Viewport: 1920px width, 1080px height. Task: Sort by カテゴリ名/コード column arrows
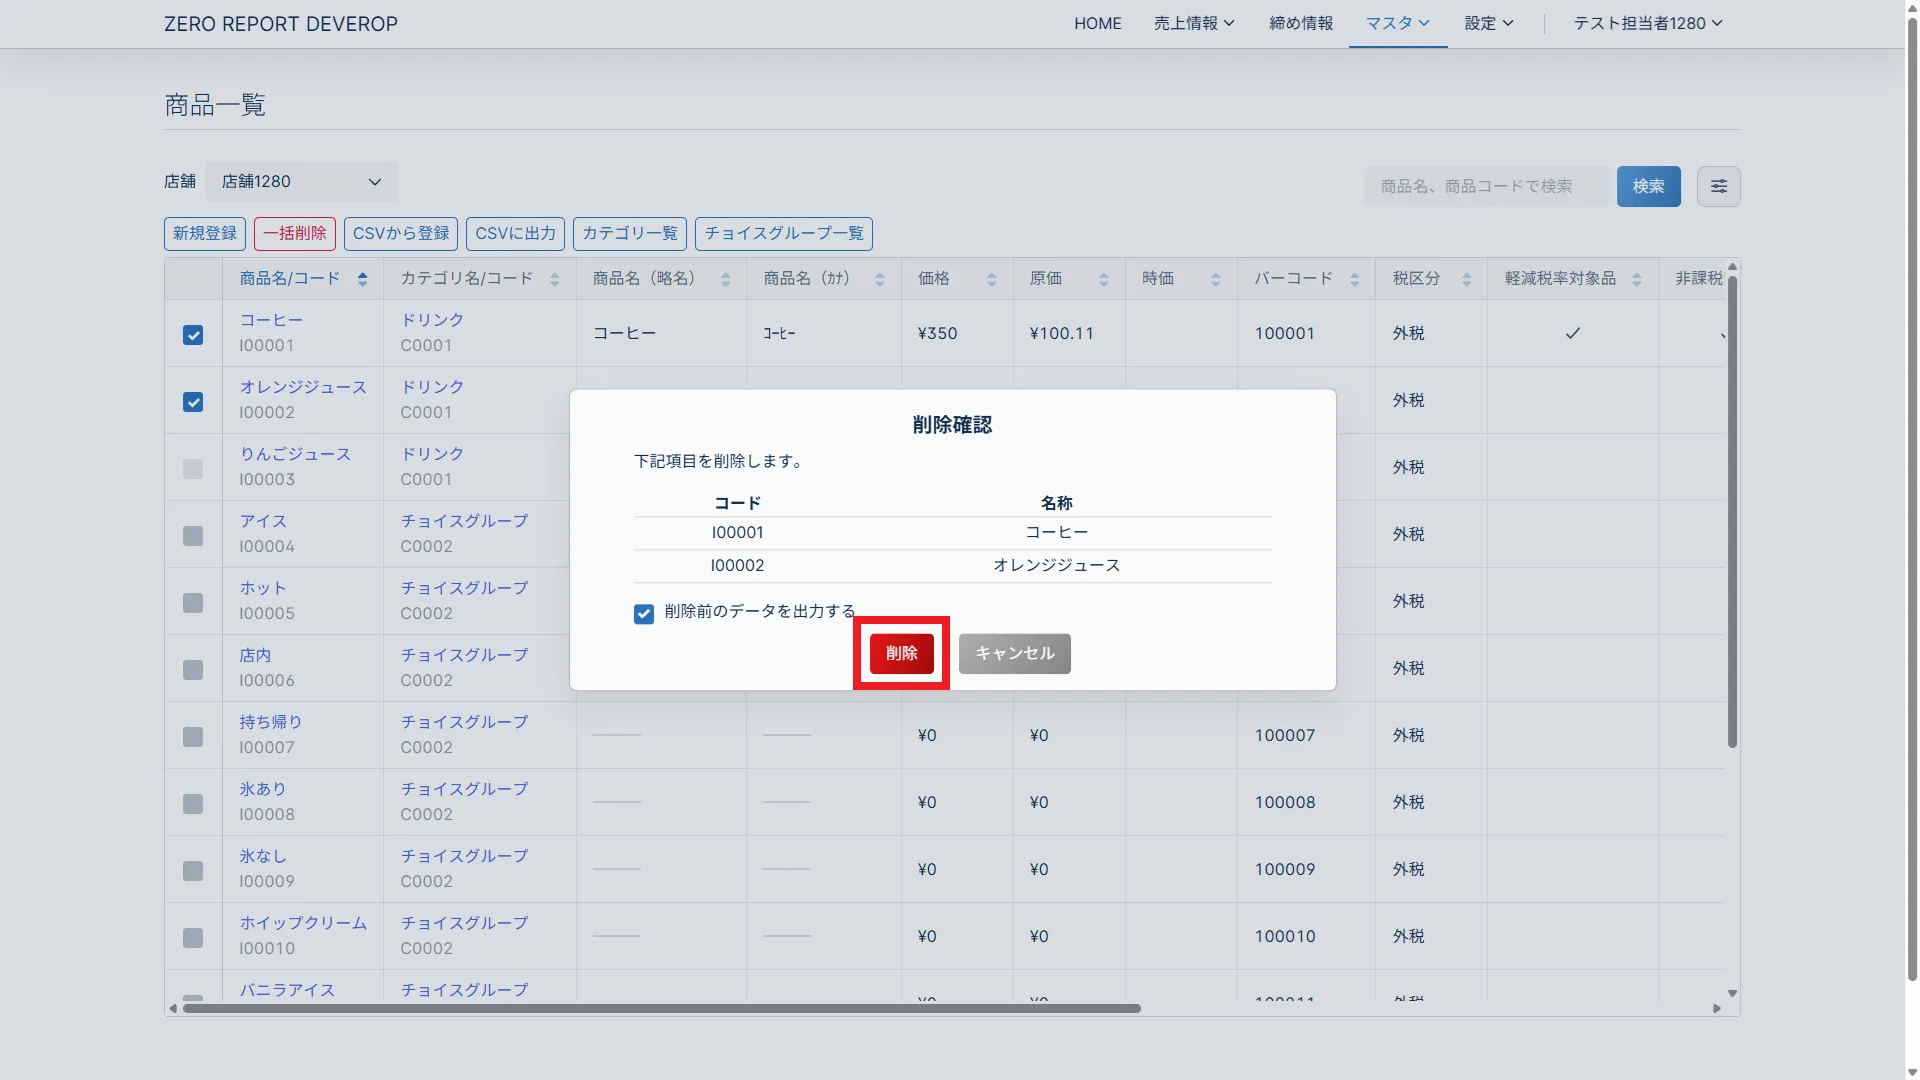pyautogui.click(x=554, y=279)
